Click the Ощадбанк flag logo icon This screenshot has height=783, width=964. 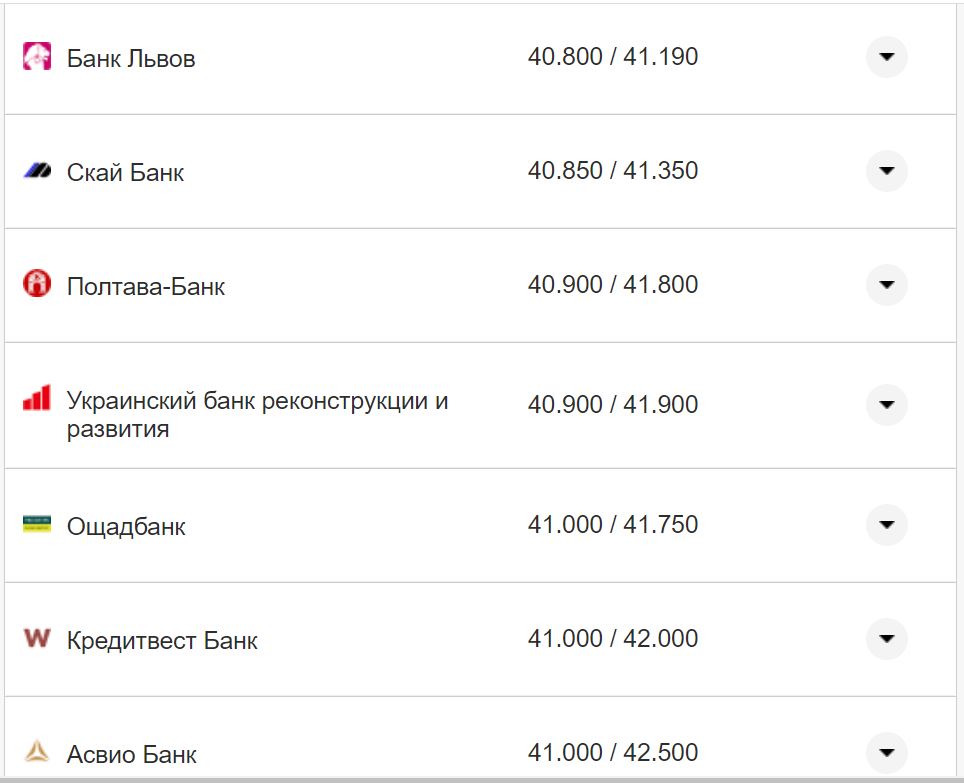36,525
